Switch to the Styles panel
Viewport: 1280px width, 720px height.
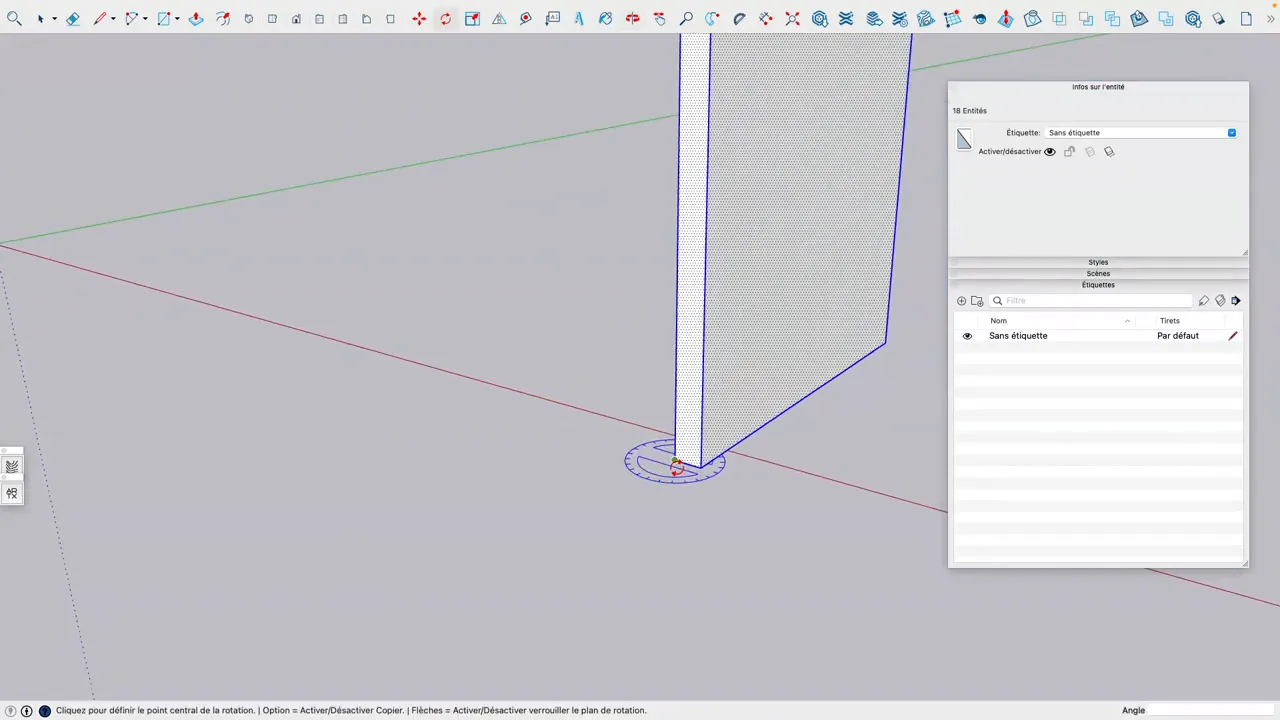pyautogui.click(x=1098, y=262)
